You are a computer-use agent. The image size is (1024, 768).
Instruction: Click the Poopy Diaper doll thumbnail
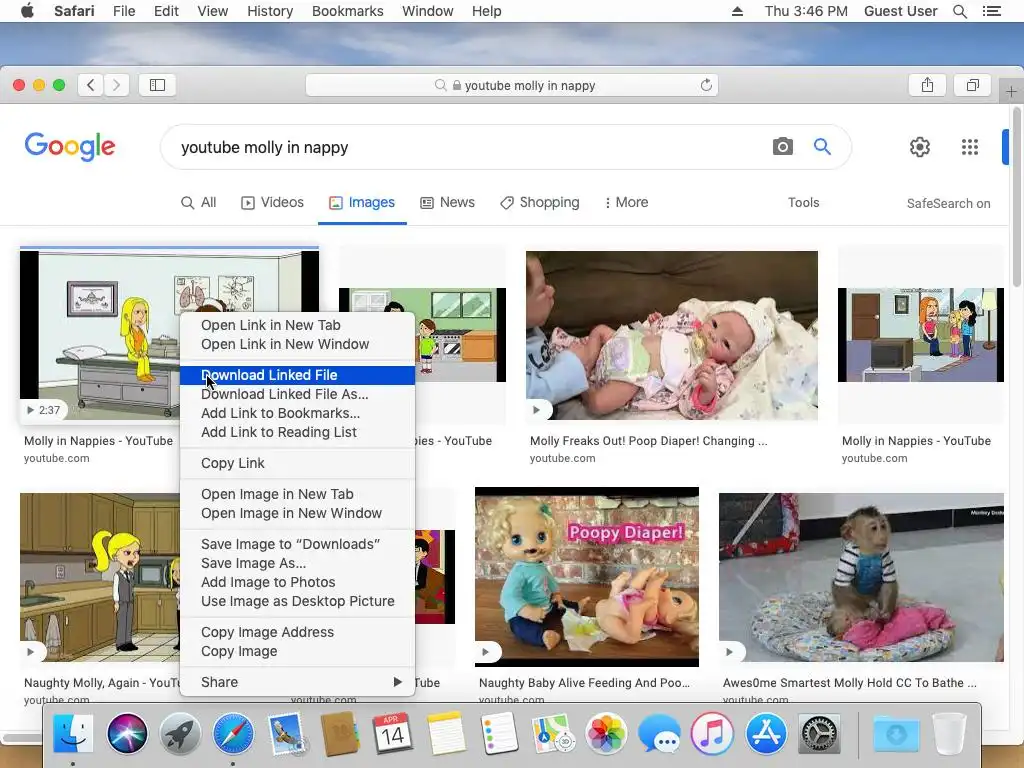click(586, 577)
